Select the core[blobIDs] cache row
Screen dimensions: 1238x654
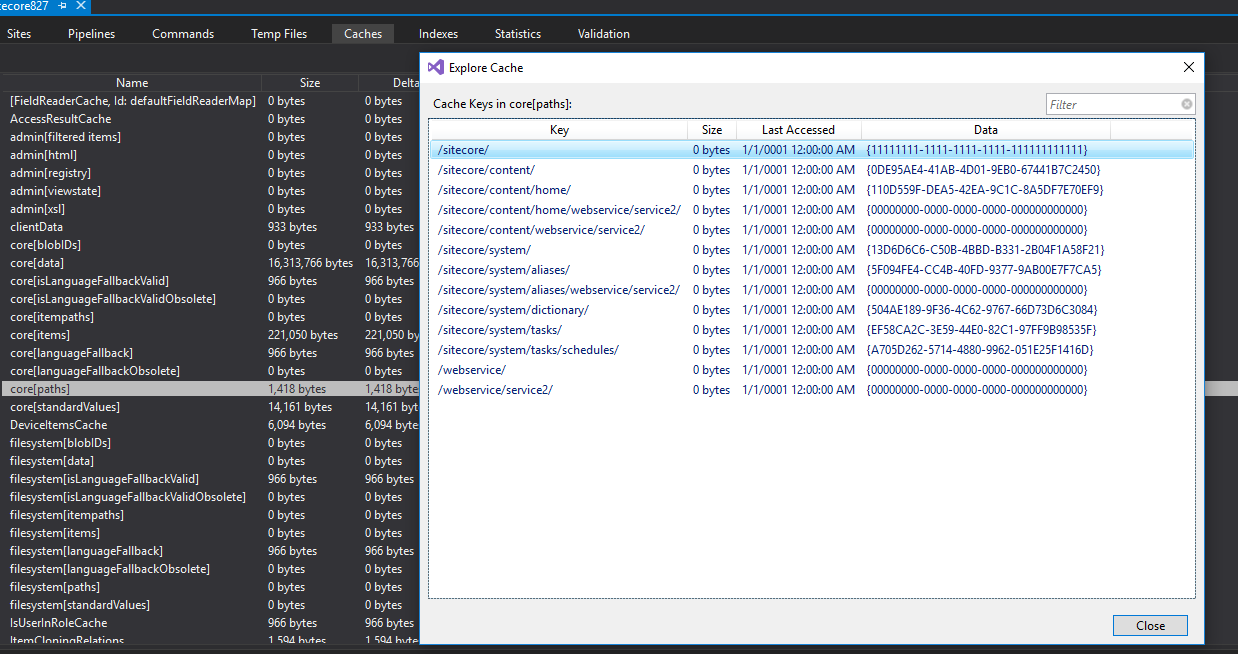(210, 245)
